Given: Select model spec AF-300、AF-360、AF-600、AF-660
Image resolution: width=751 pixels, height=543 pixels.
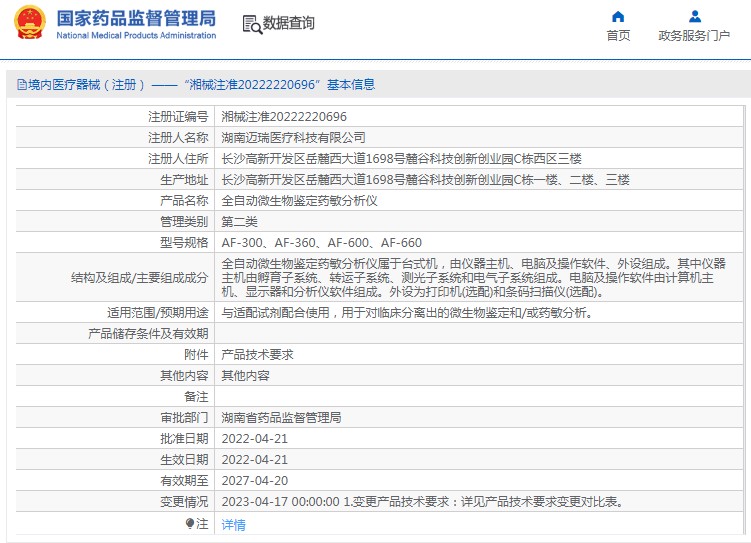Looking at the screenshot, I should click(321, 243).
